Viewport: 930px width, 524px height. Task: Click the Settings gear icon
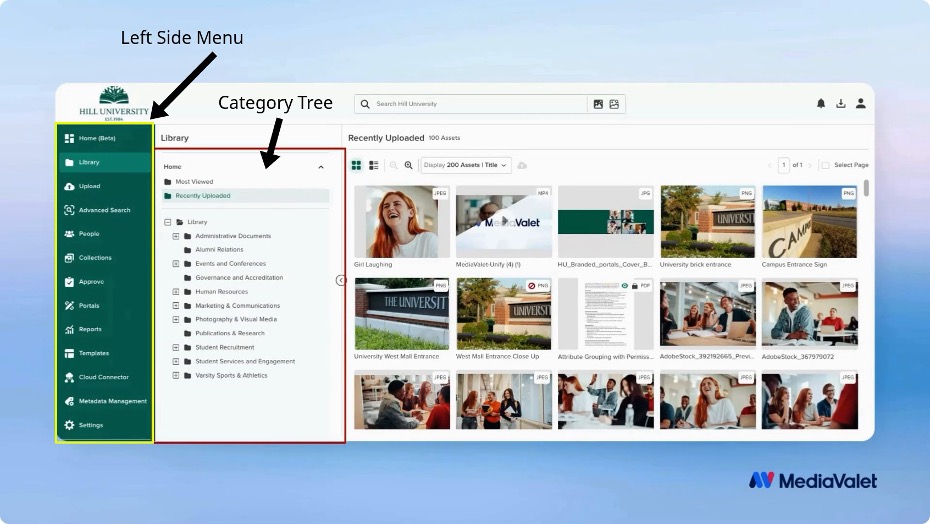(69, 425)
